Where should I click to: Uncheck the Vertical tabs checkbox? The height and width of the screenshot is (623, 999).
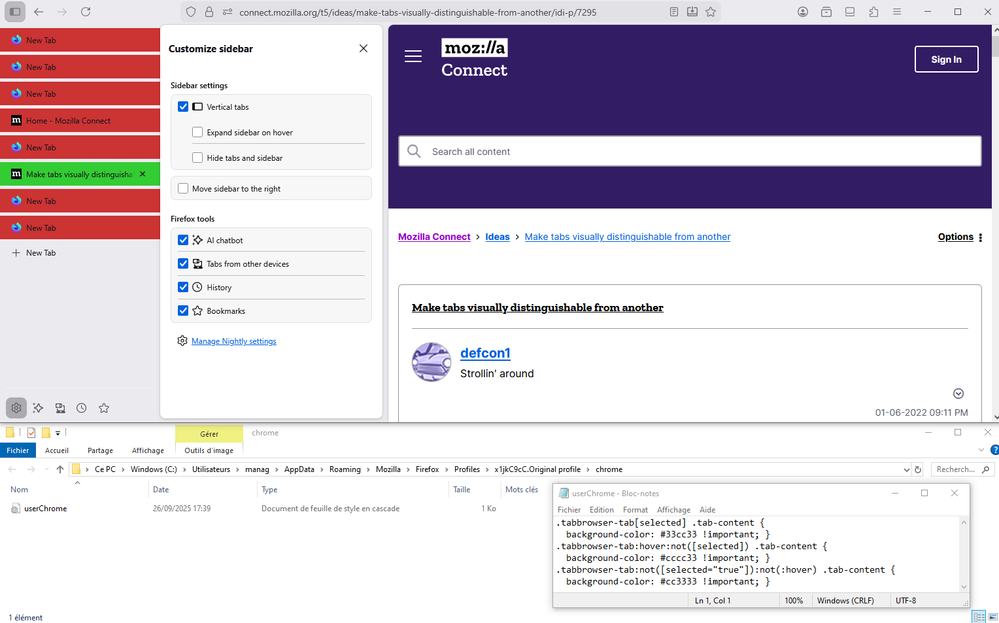click(183, 107)
